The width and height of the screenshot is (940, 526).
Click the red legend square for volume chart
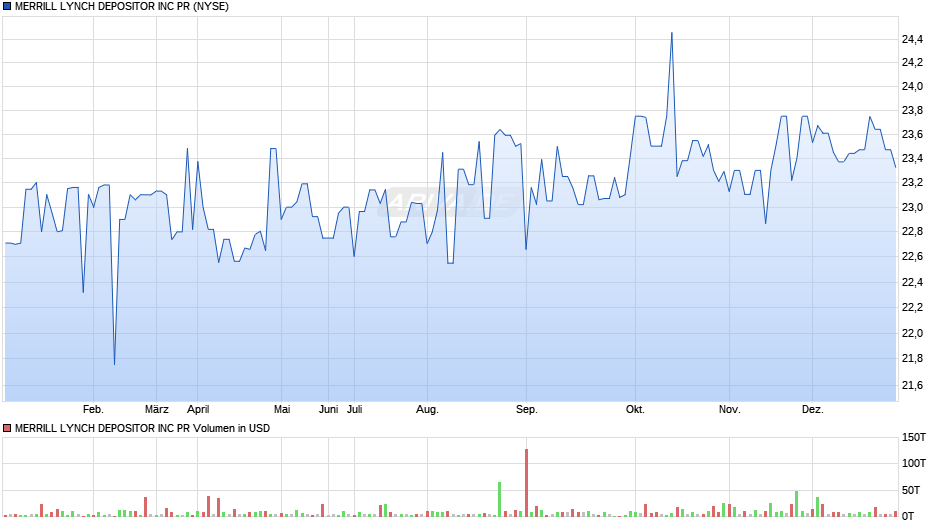pos(7,428)
